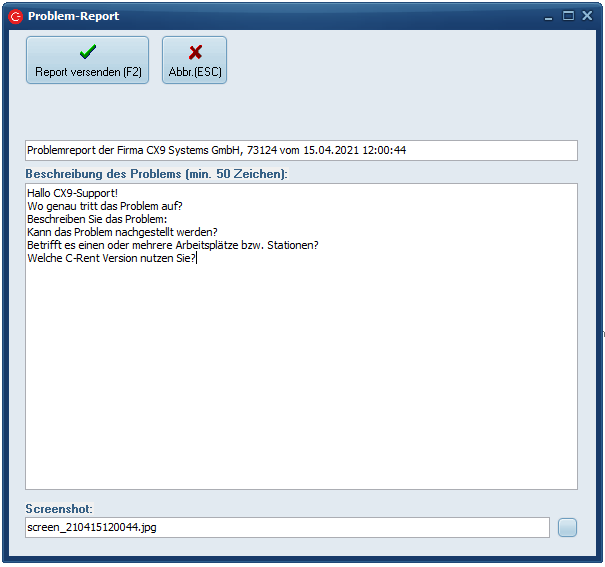Click the line 'Kann das Problem nachgestellt werden?'
Screen dimensions: 605x567
[x=122, y=232]
